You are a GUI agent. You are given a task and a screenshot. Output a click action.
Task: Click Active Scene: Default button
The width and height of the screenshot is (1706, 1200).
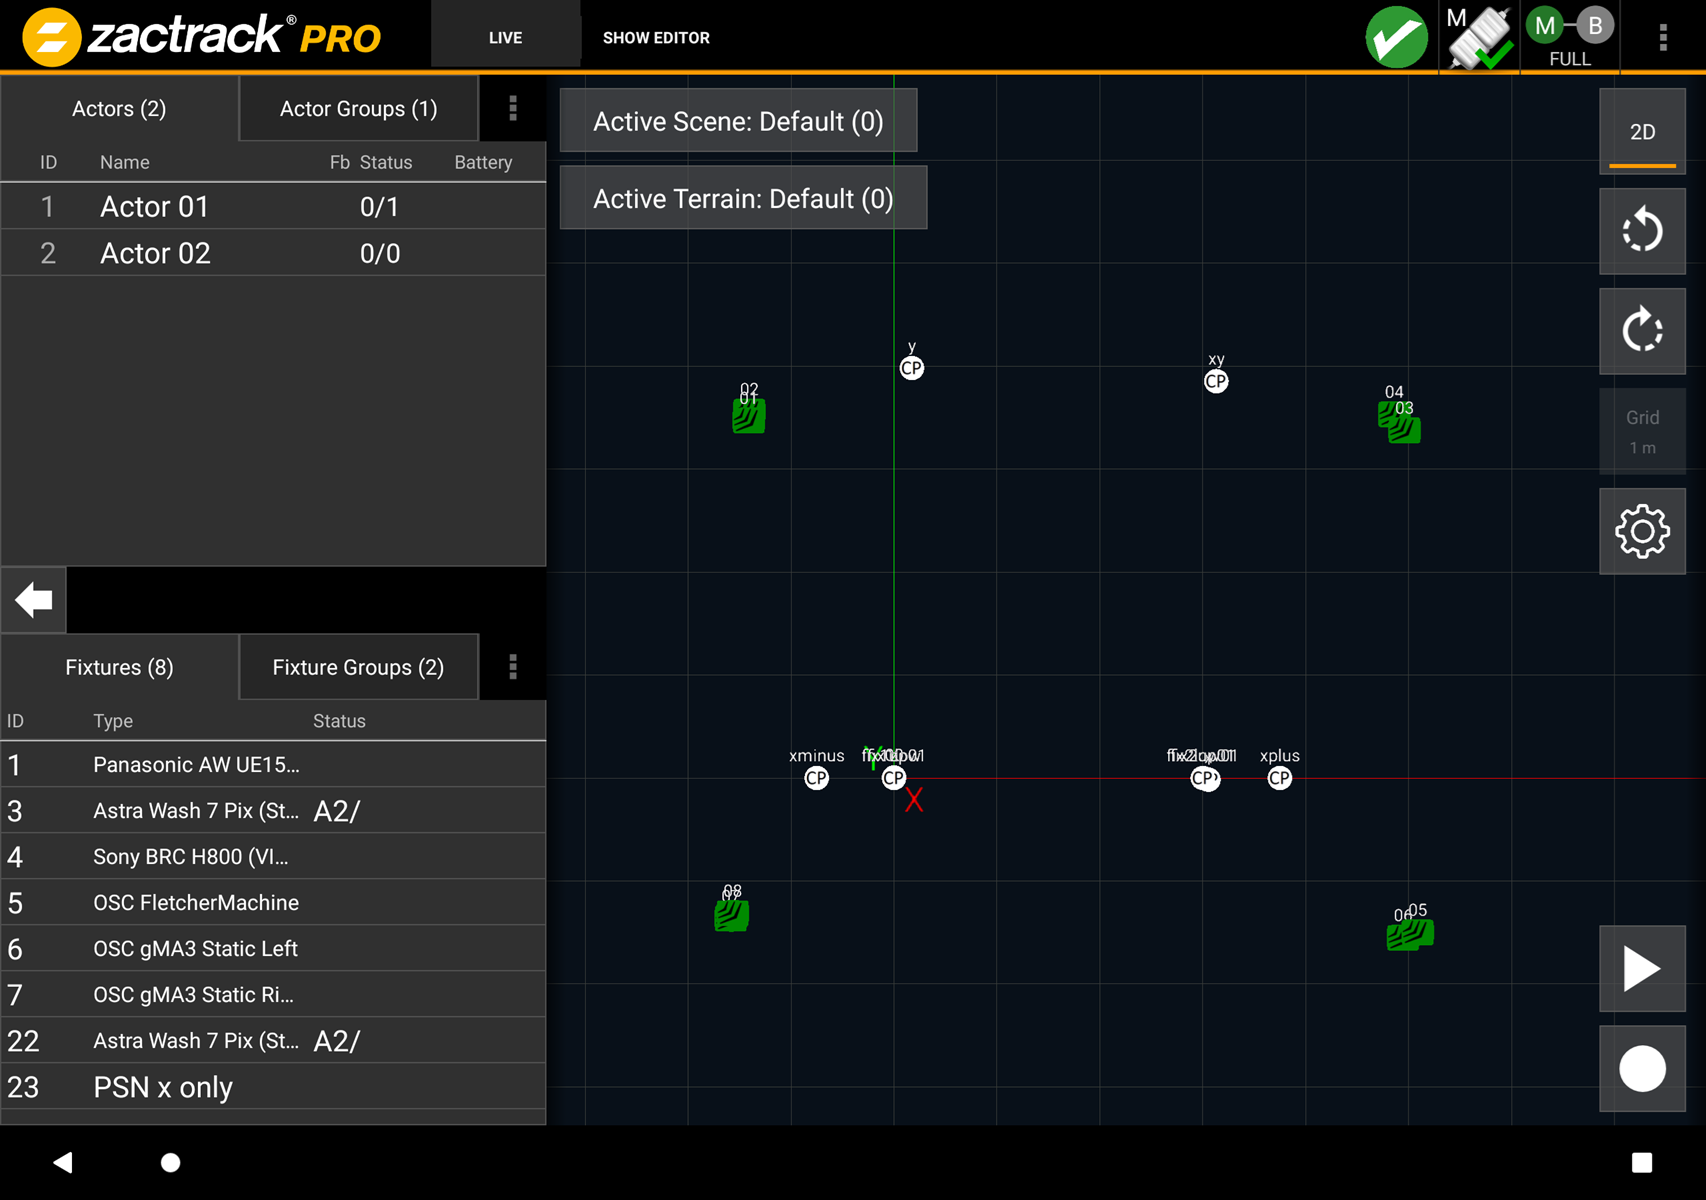738,121
